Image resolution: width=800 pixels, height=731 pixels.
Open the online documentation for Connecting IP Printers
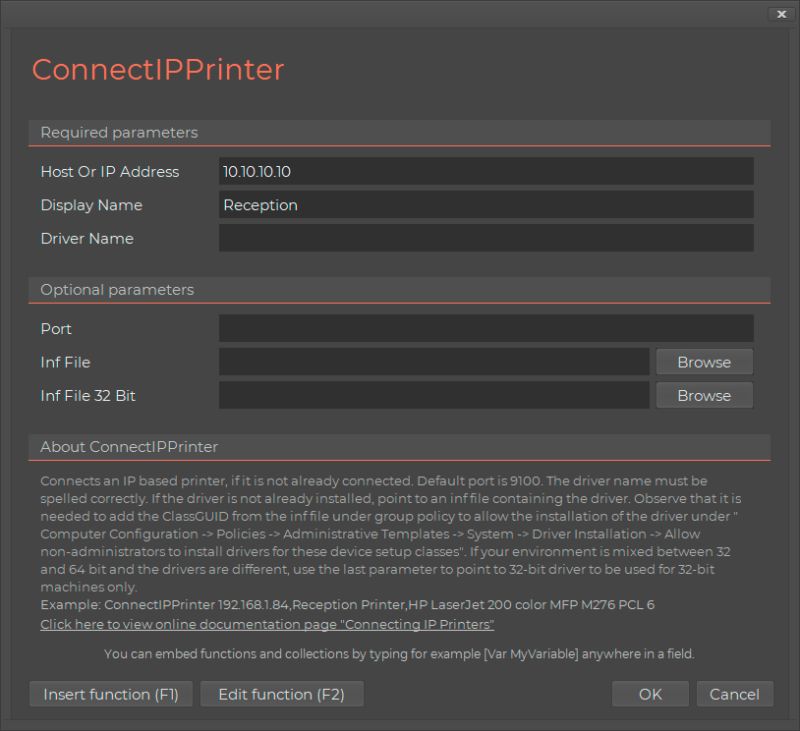pyautogui.click(x=264, y=624)
